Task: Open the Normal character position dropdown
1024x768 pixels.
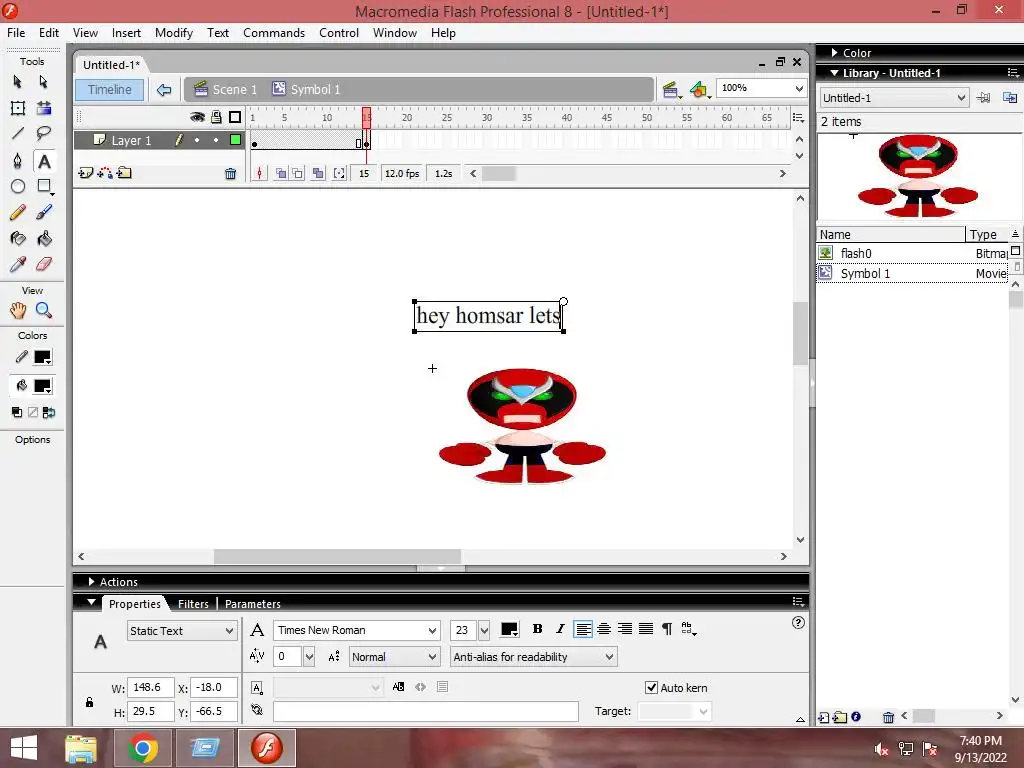Action: 394,657
